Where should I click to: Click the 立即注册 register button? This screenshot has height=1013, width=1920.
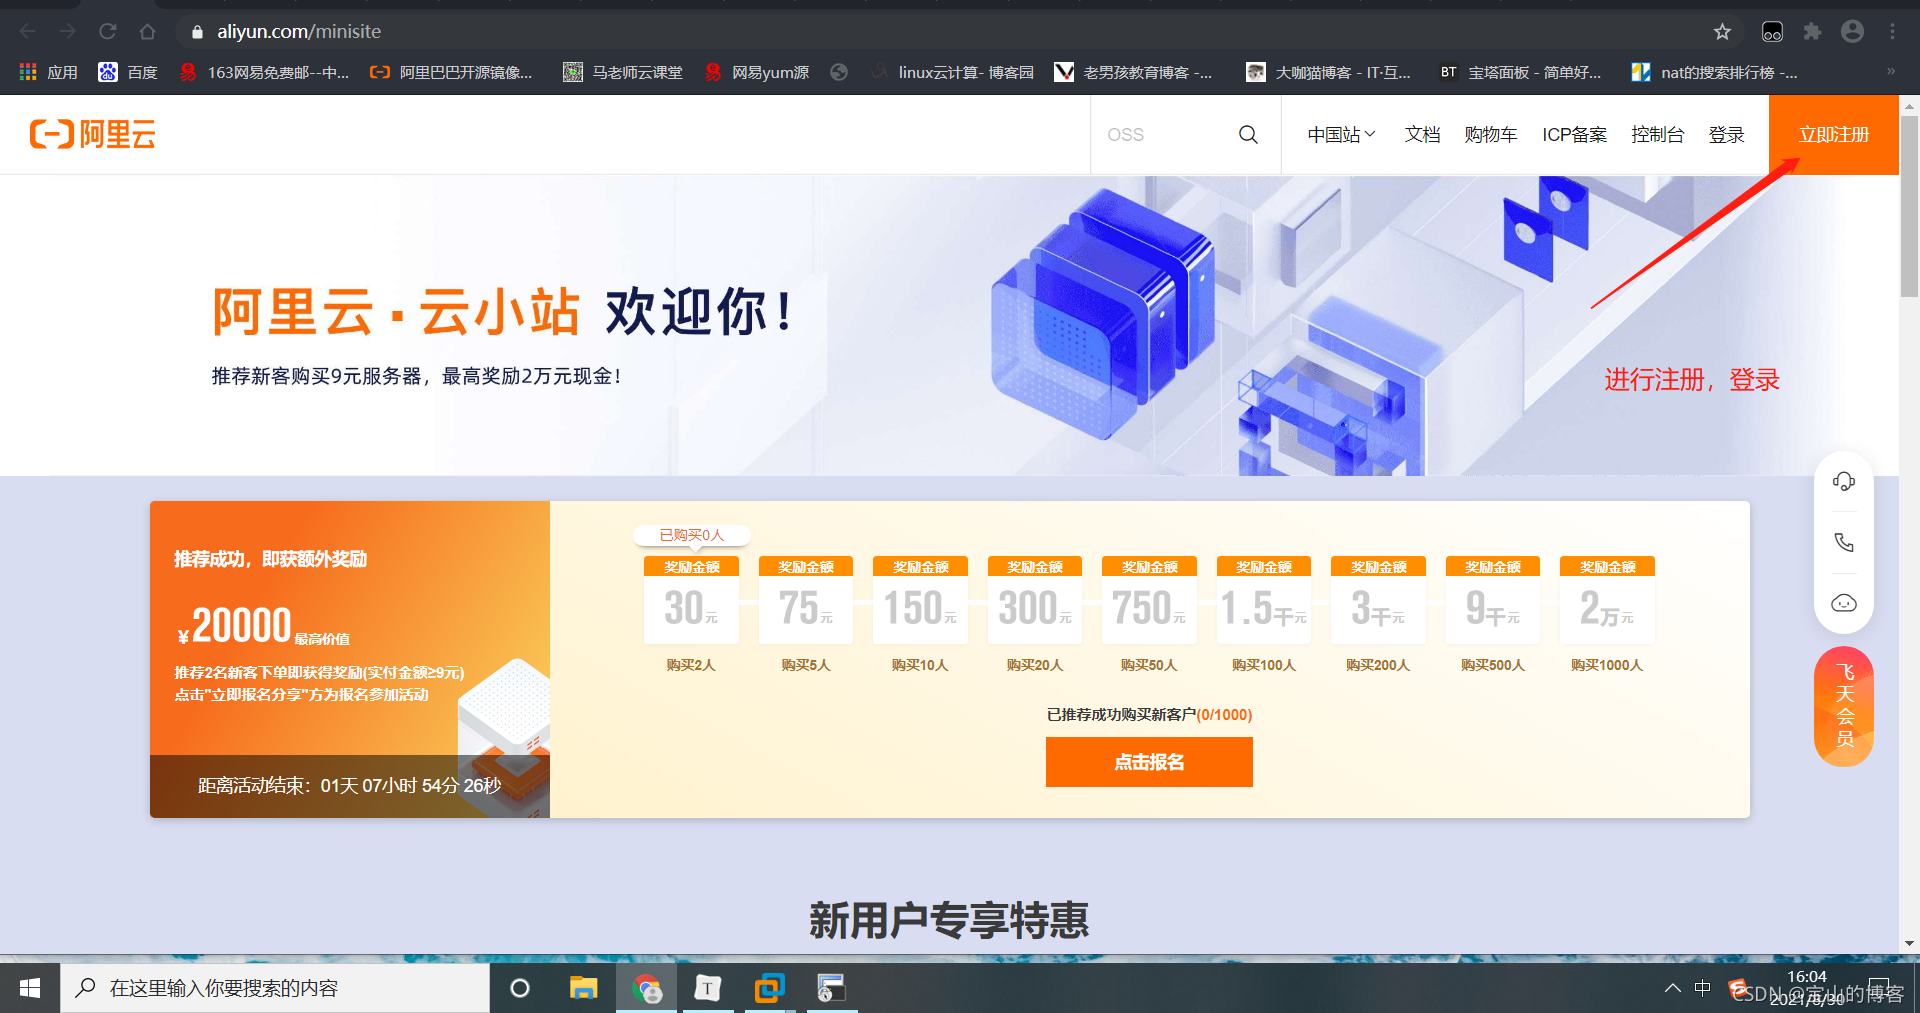tap(1833, 135)
